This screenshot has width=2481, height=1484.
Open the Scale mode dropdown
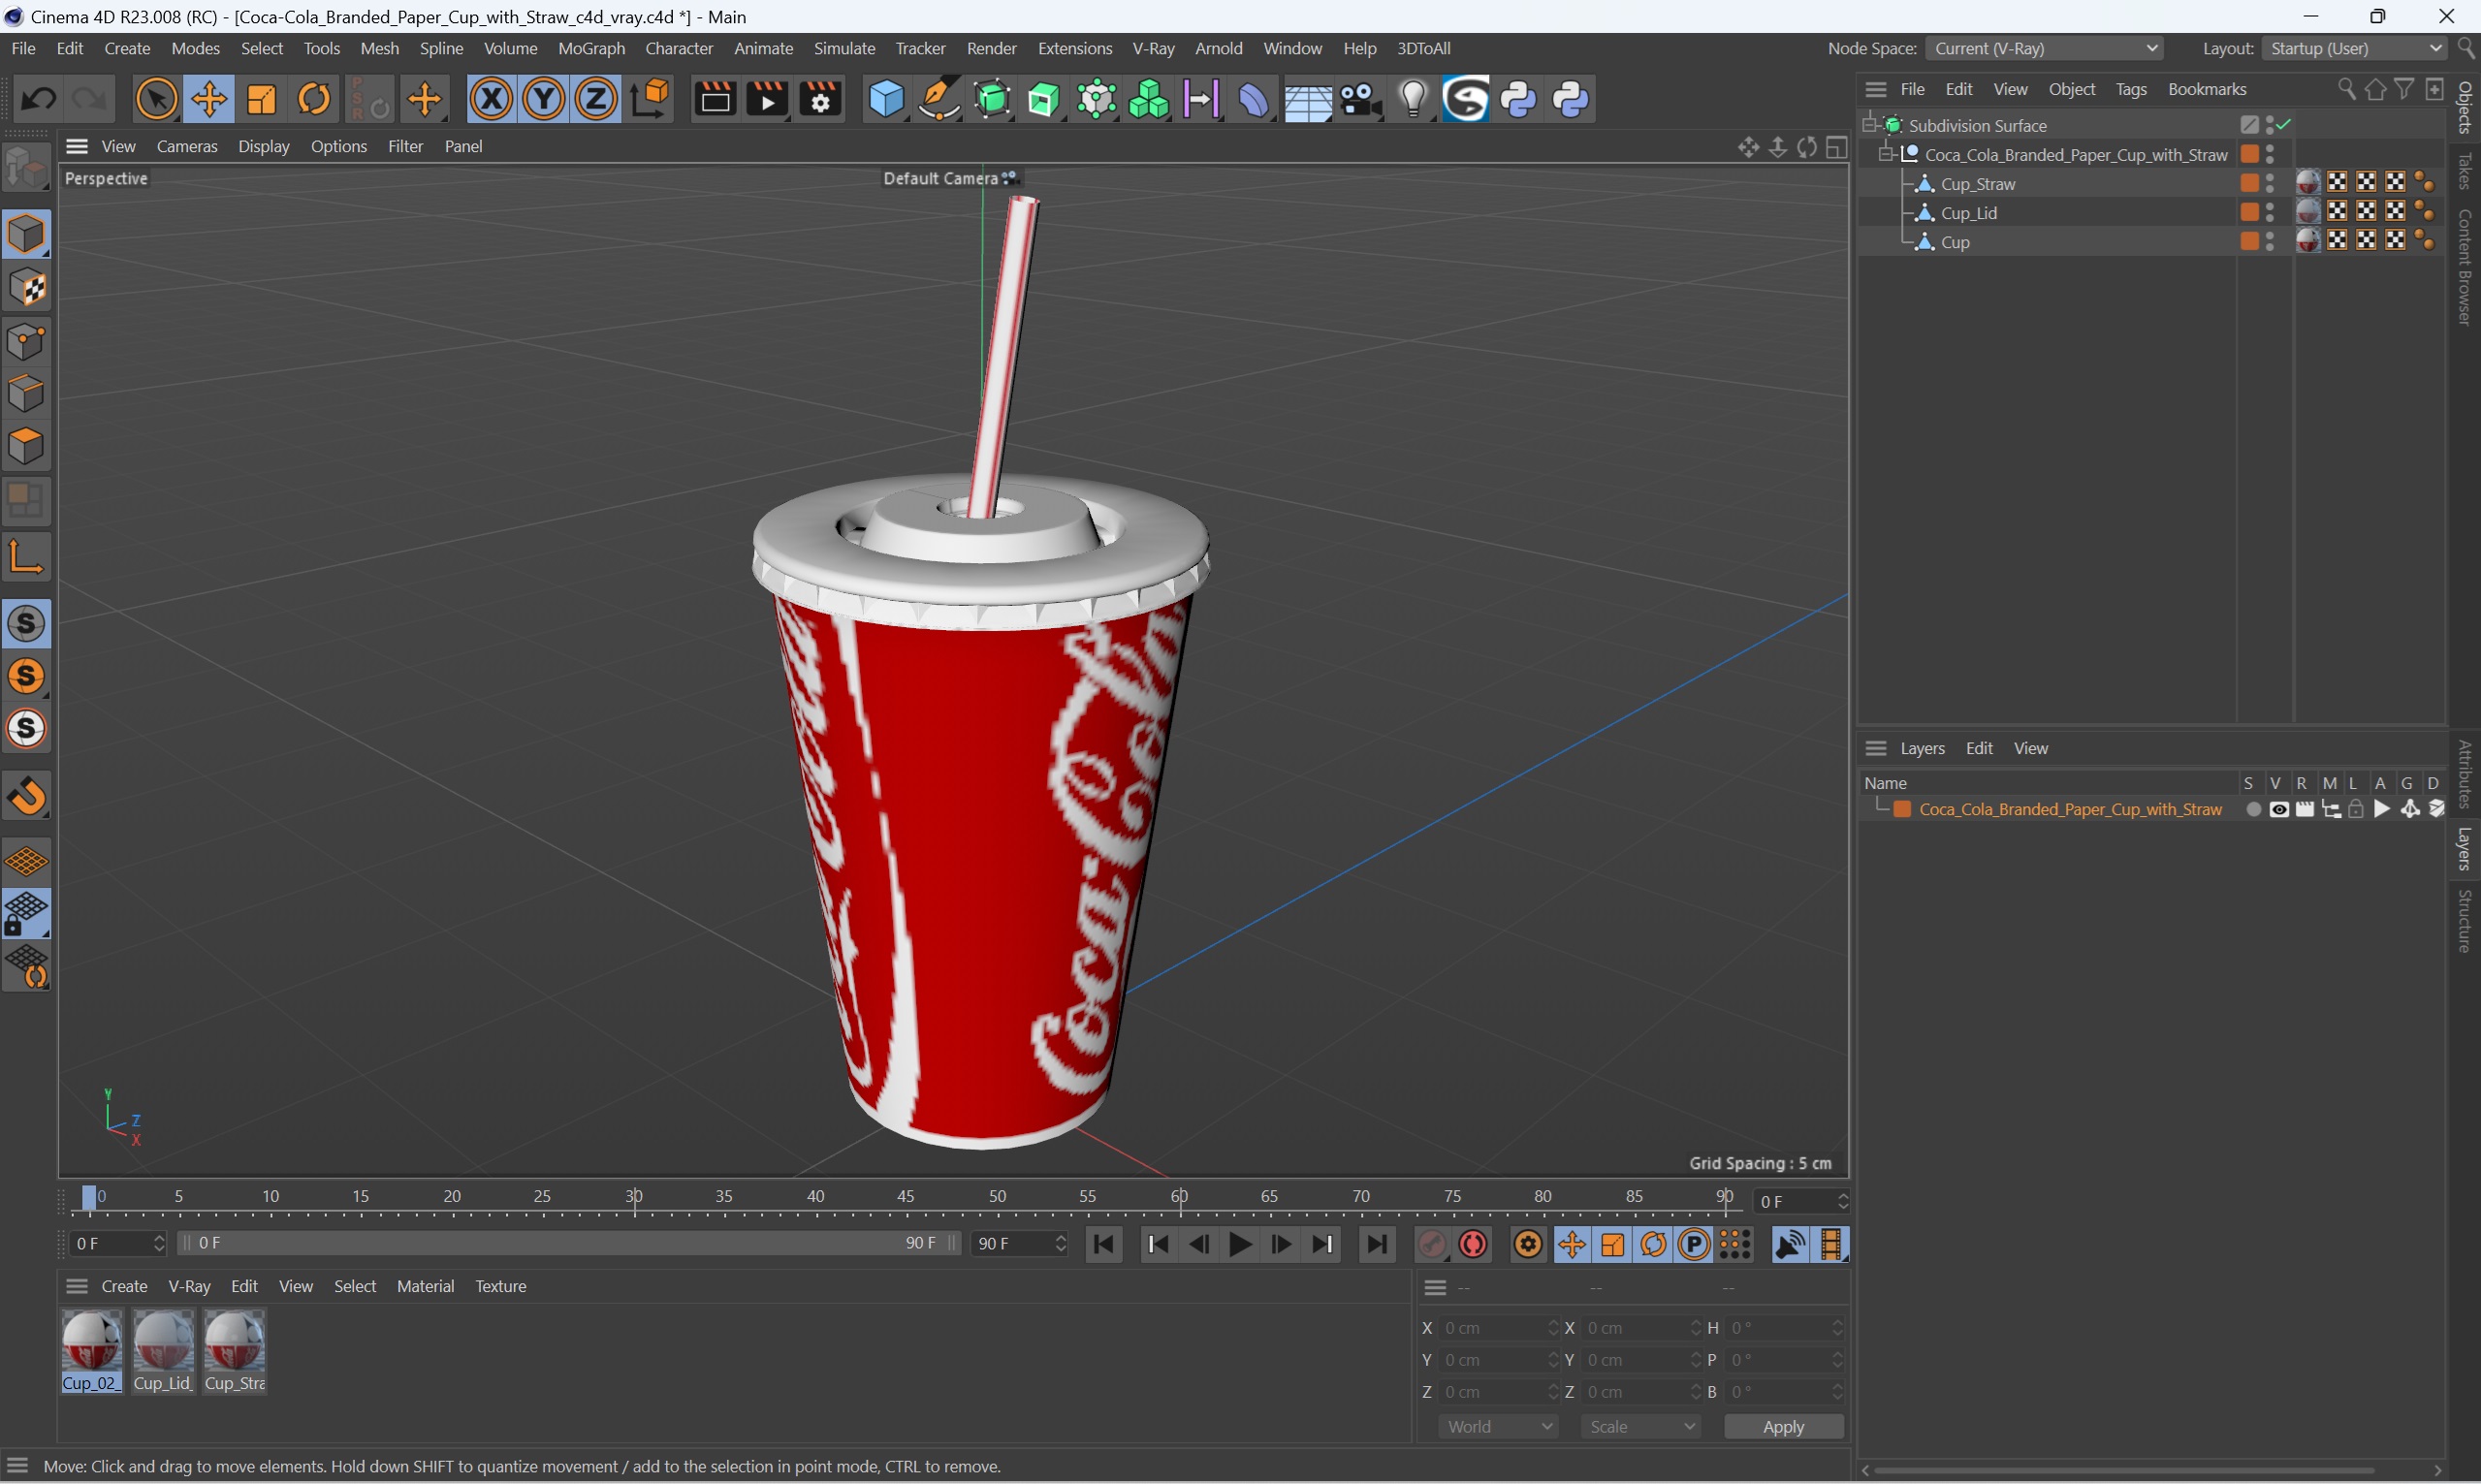(x=1640, y=1427)
